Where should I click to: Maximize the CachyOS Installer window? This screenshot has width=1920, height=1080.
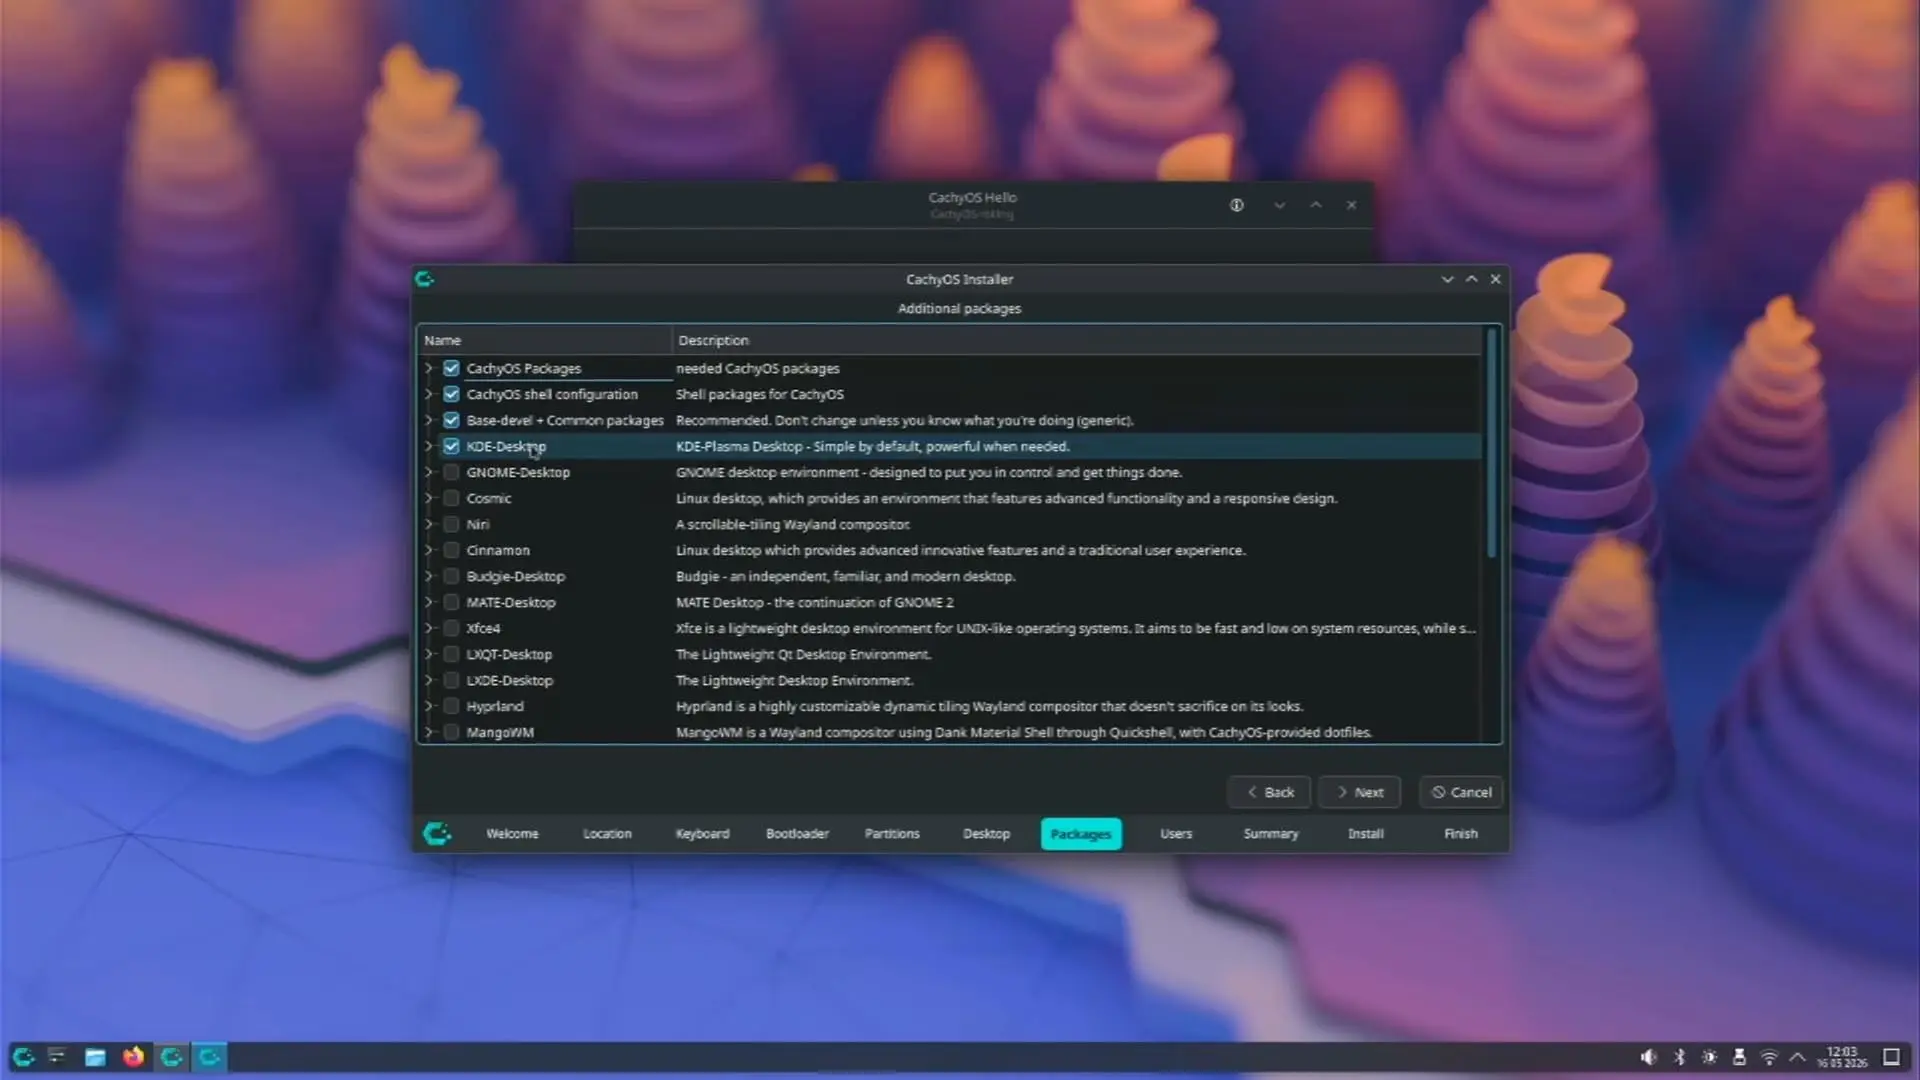(1471, 279)
